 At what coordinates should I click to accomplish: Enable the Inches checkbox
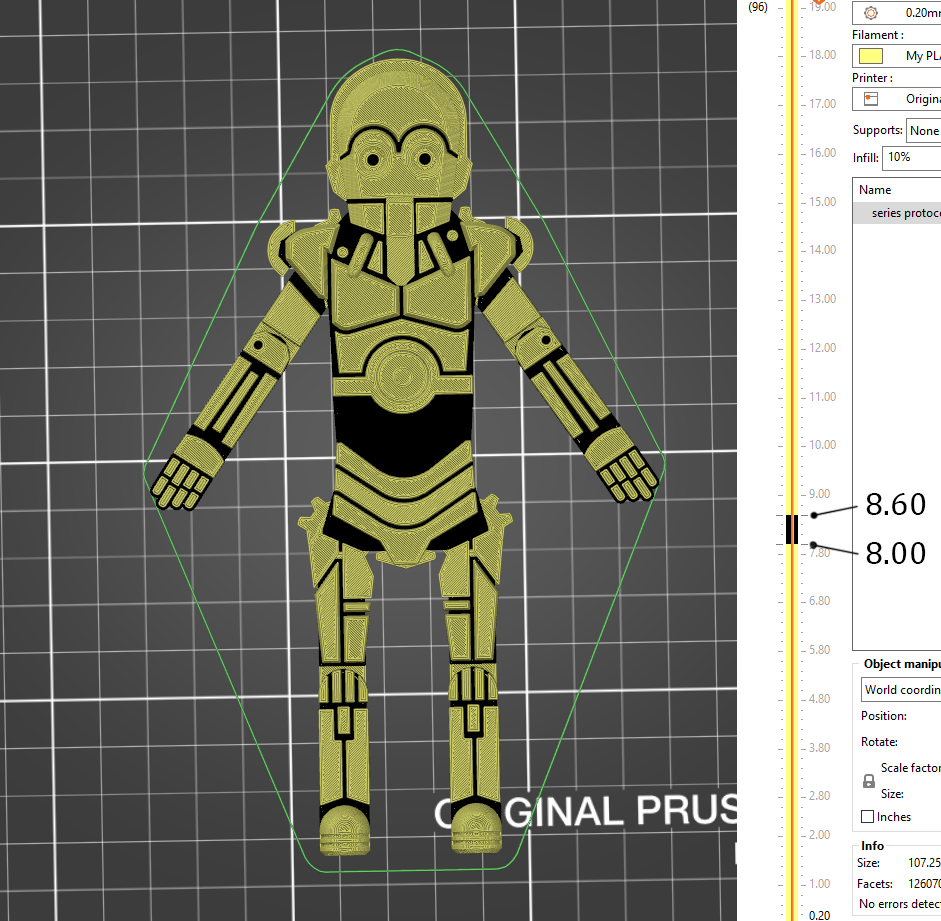867,817
